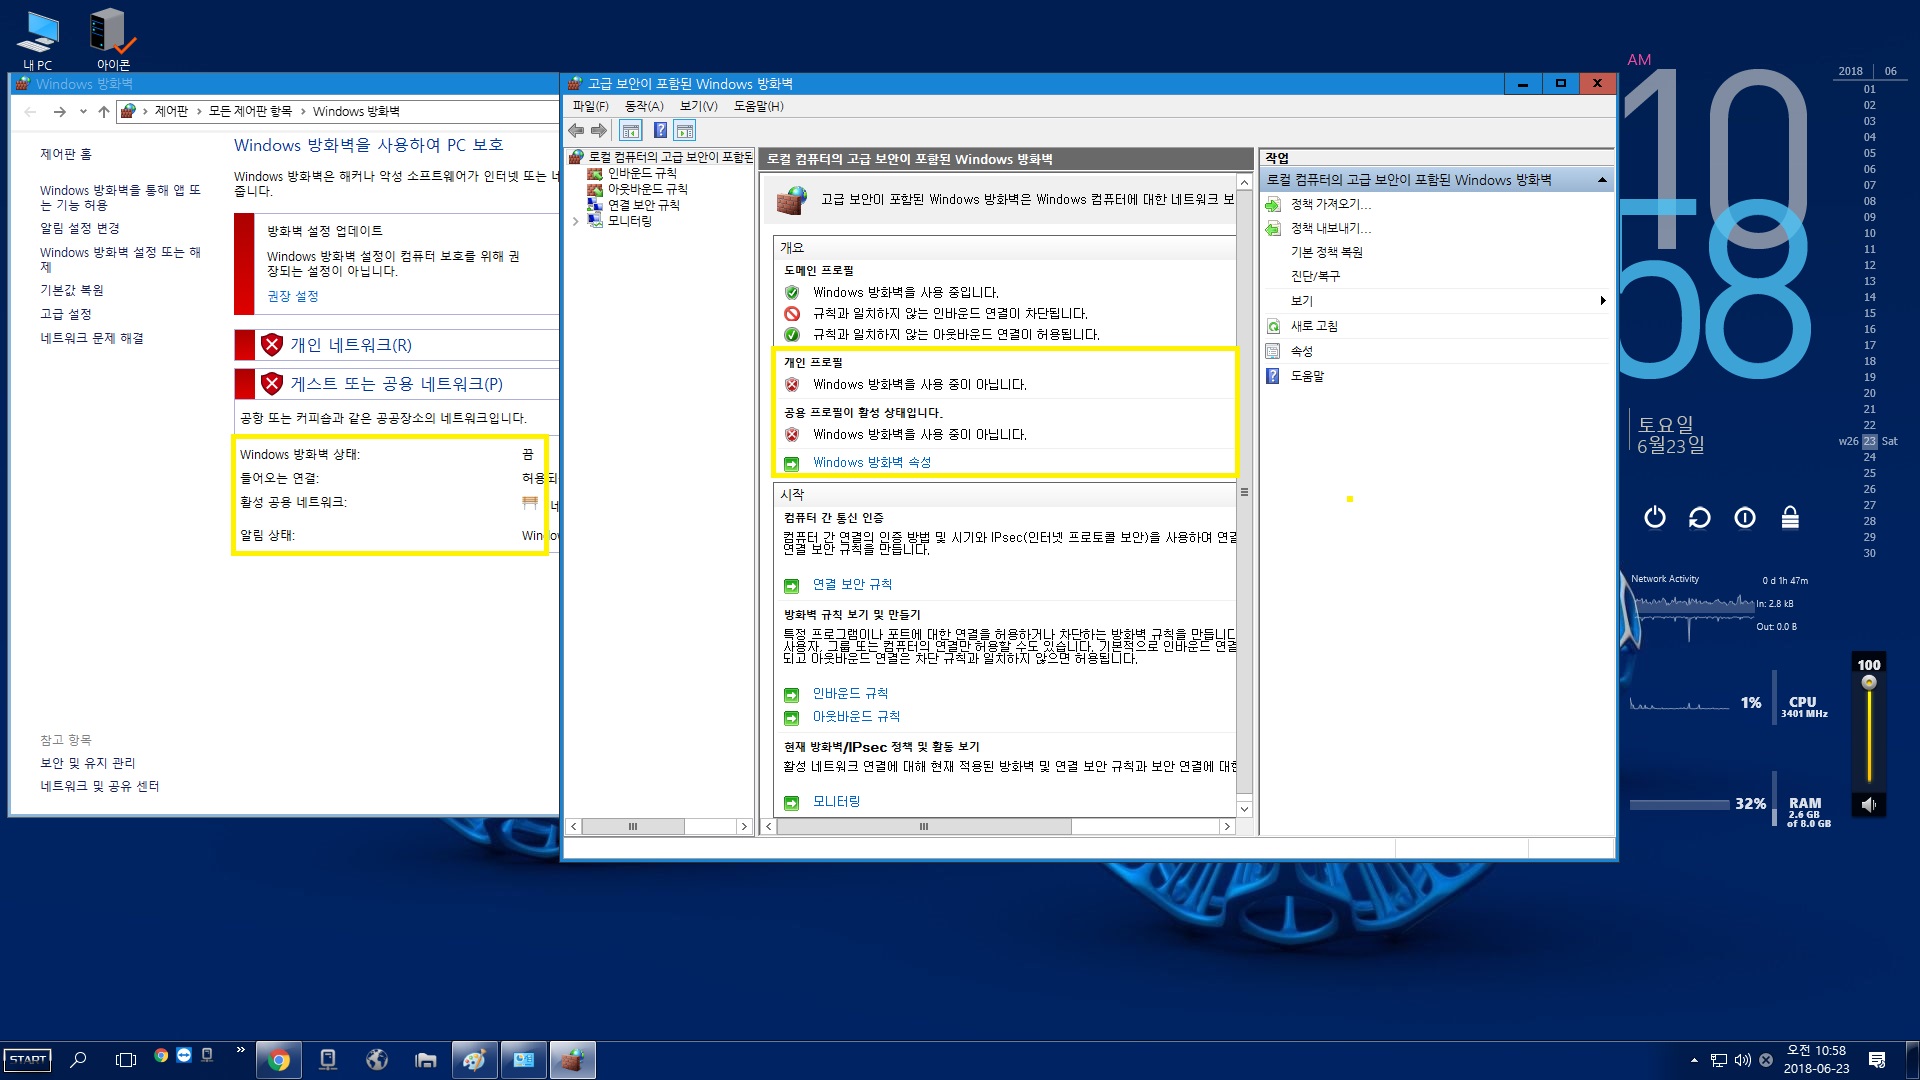Collapse the 게스트 또는 공용 네트워크(P) section
1920x1080 pixels.
coord(396,384)
